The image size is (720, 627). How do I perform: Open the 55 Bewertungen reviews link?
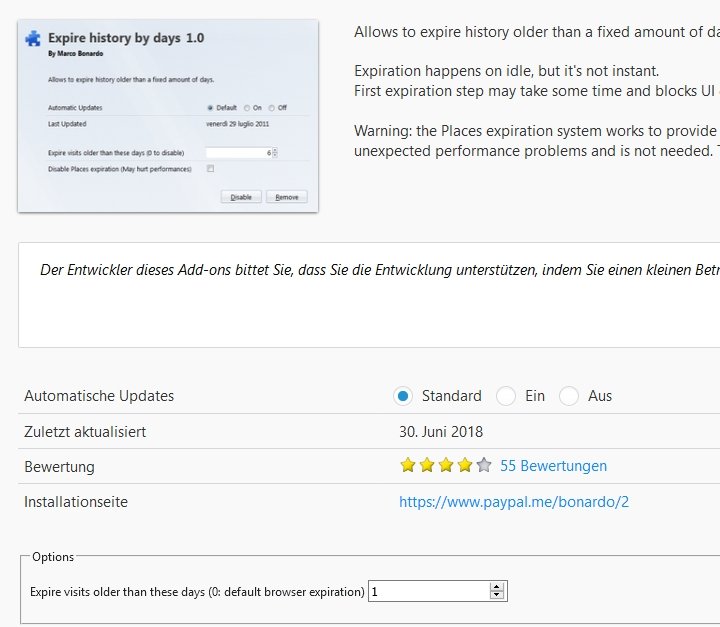coord(553,466)
